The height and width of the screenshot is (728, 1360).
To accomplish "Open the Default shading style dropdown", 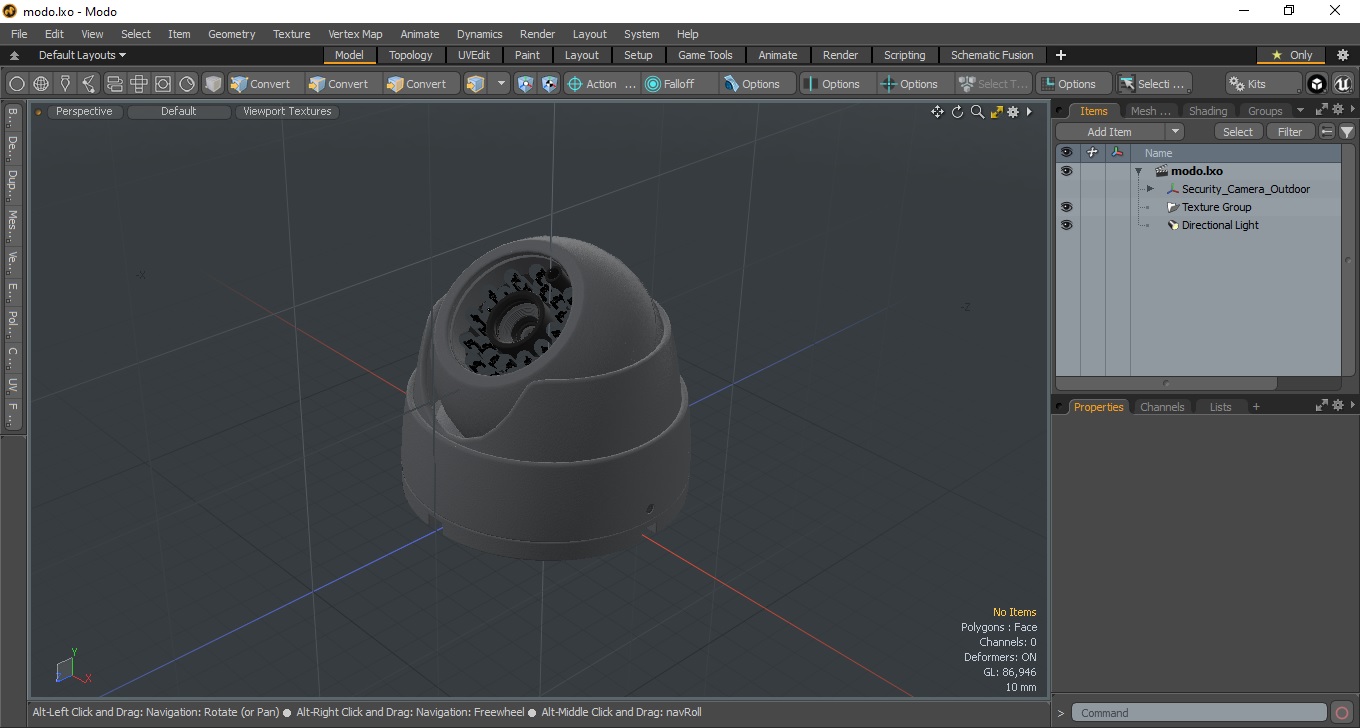I will pos(179,112).
